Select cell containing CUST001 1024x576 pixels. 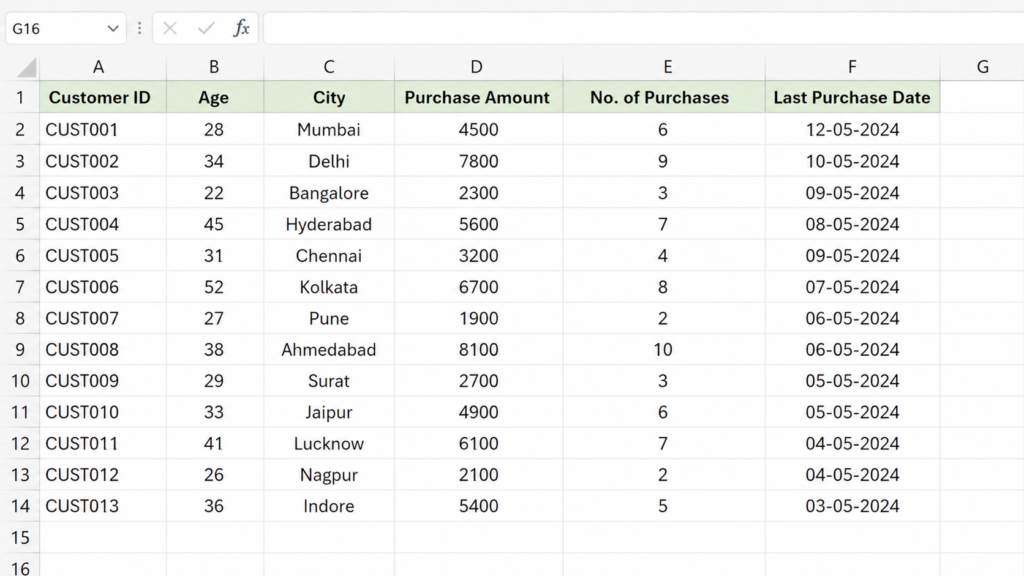click(x=103, y=129)
